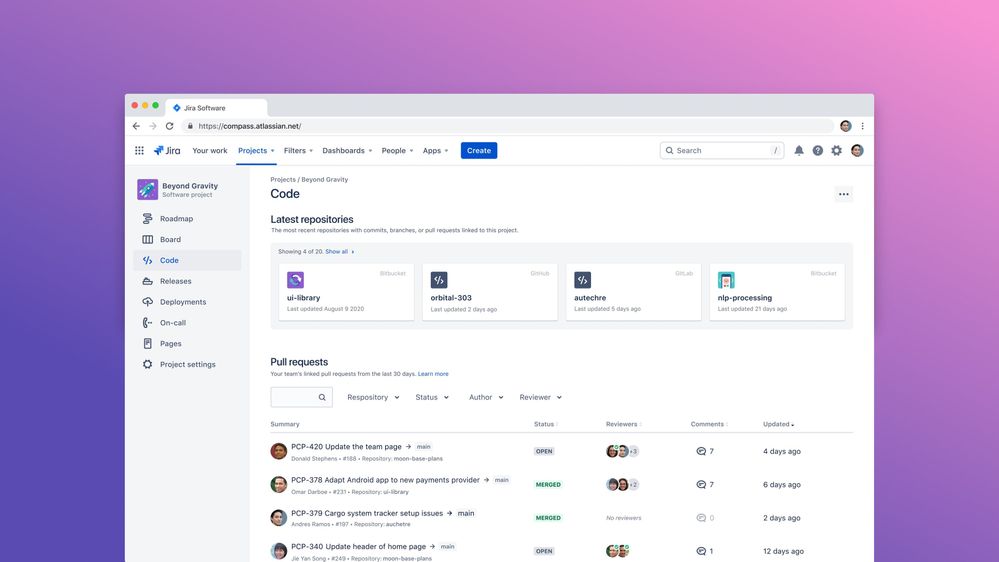The image size is (999, 562).
Task: Open Roadmap in the sidebar
Action: (x=187, y=219)
